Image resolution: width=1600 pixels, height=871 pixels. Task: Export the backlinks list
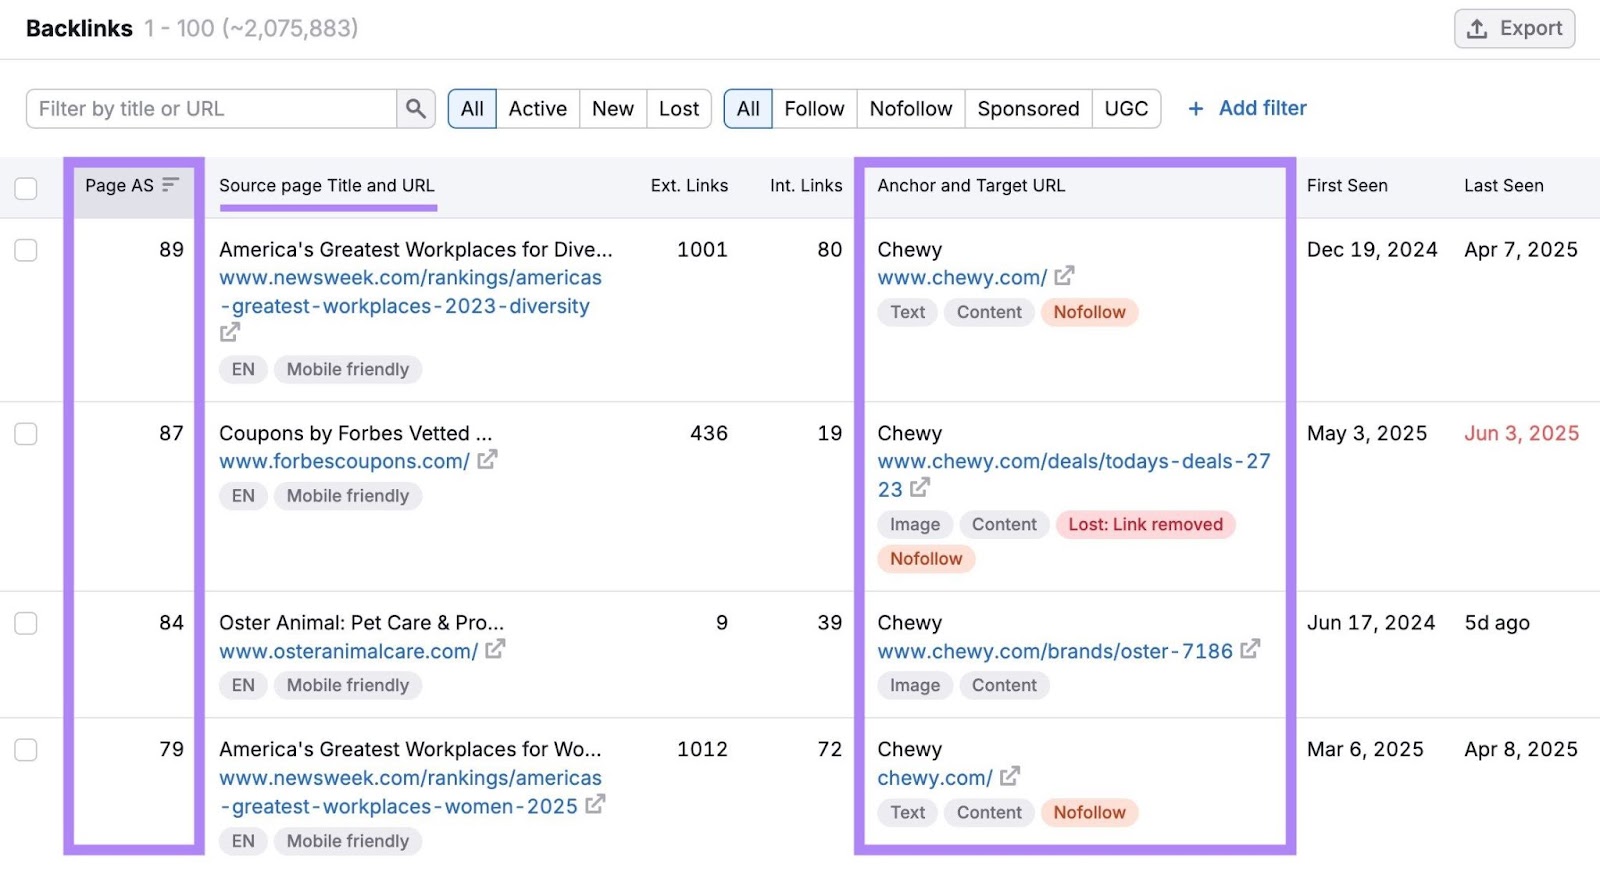1514,28
